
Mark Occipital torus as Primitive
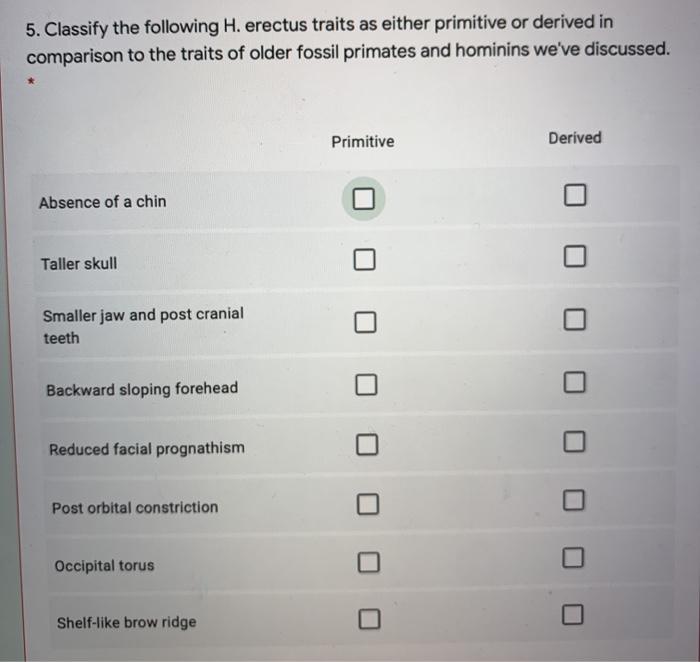tap(369, 562)
